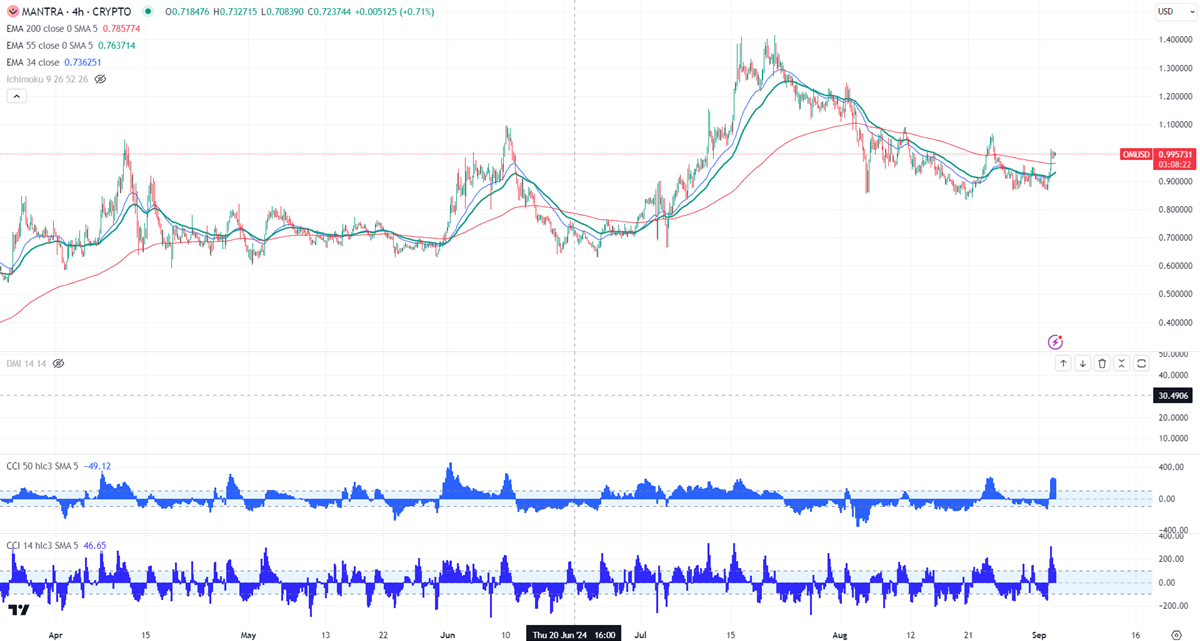Collapse the indicator legend with the chevron button
This screenshot has height=641, width=1200.
click(16, 96)
